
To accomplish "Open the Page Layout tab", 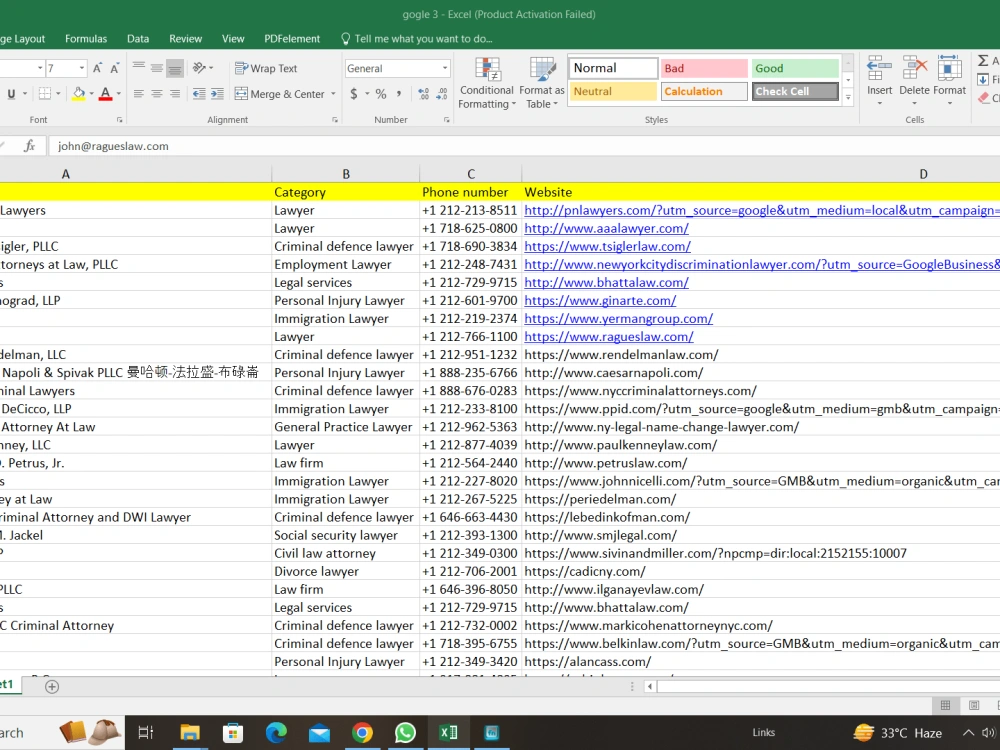I will coord(22,39).
